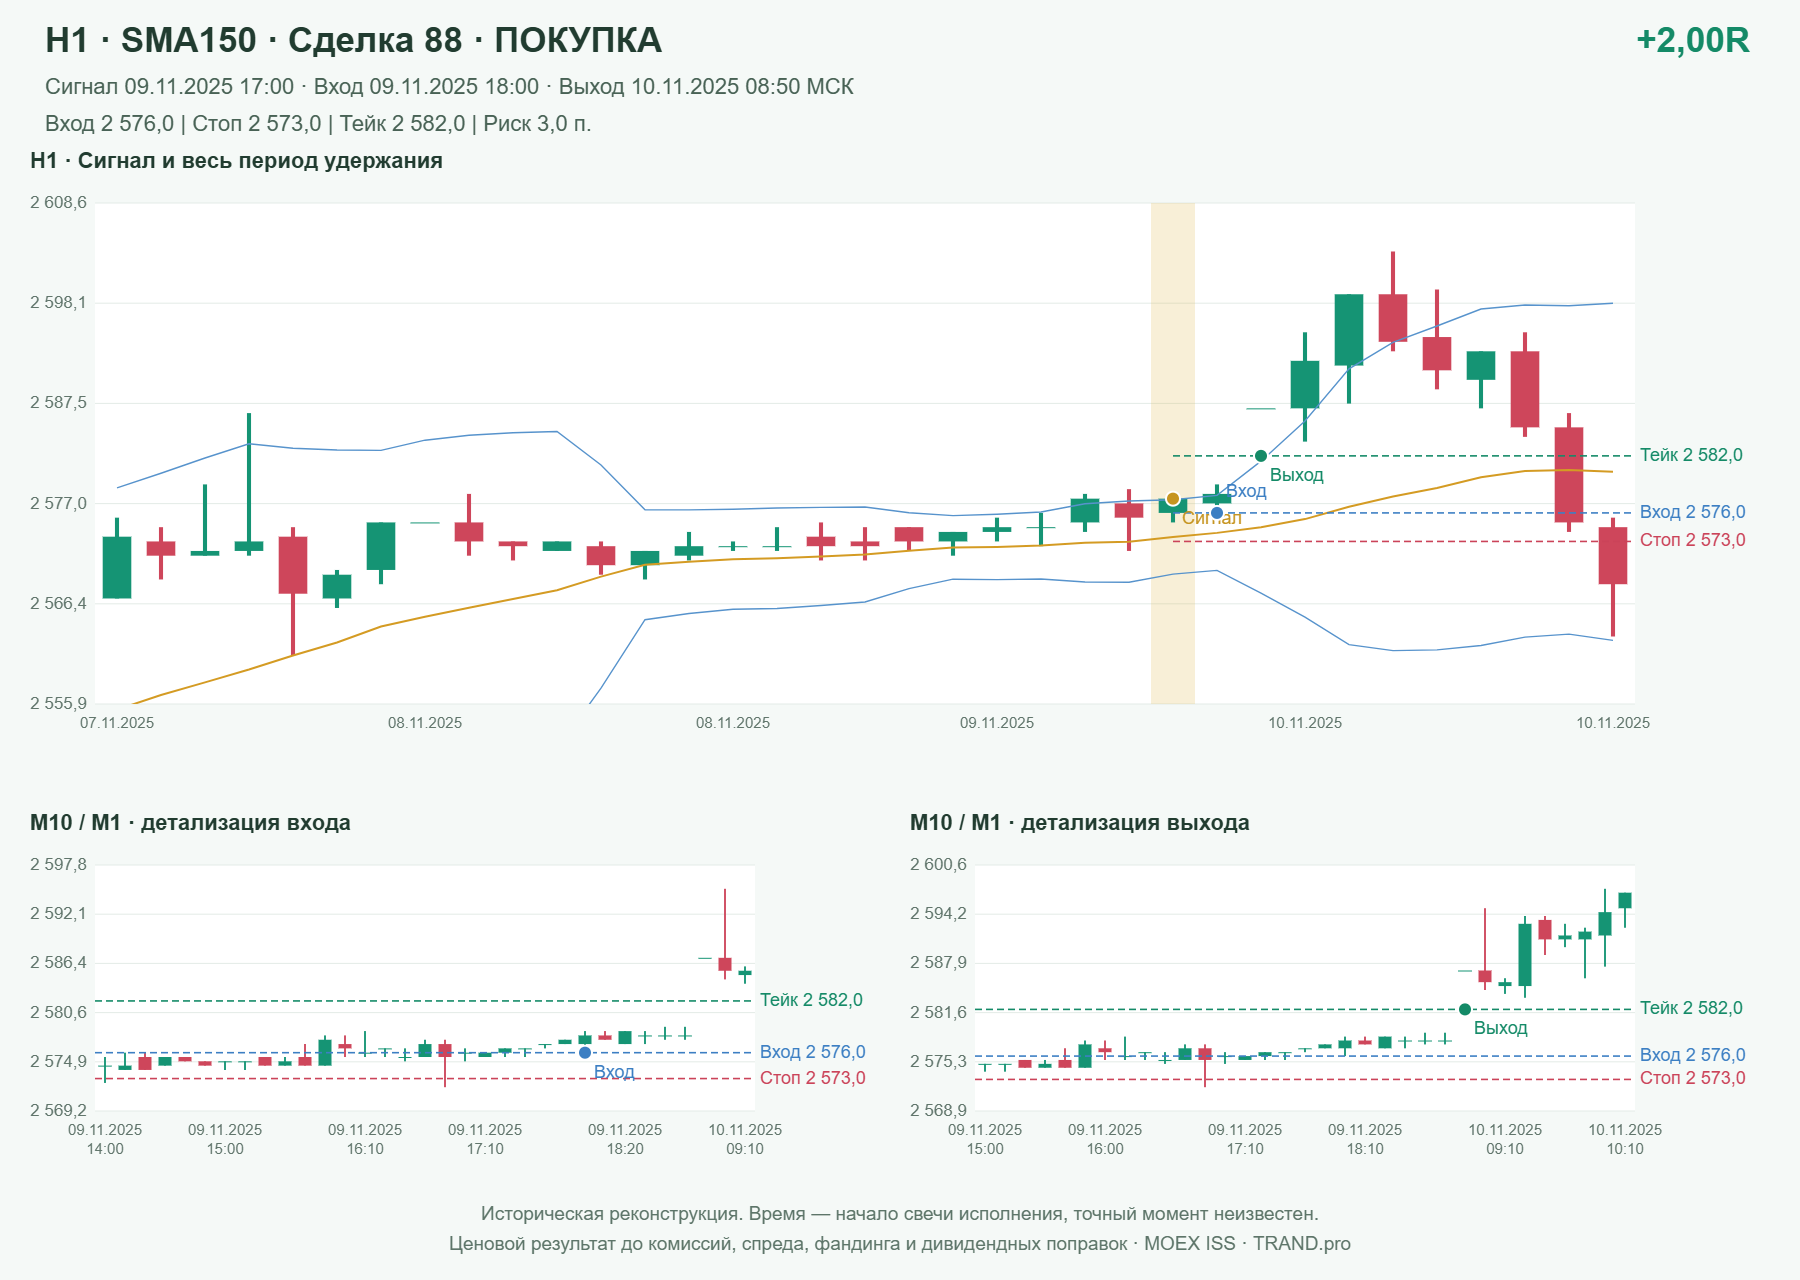1800x1280 pixels.
Task: Click the 09.11.2025 date label on H1 axis
Action: point(997,723)
